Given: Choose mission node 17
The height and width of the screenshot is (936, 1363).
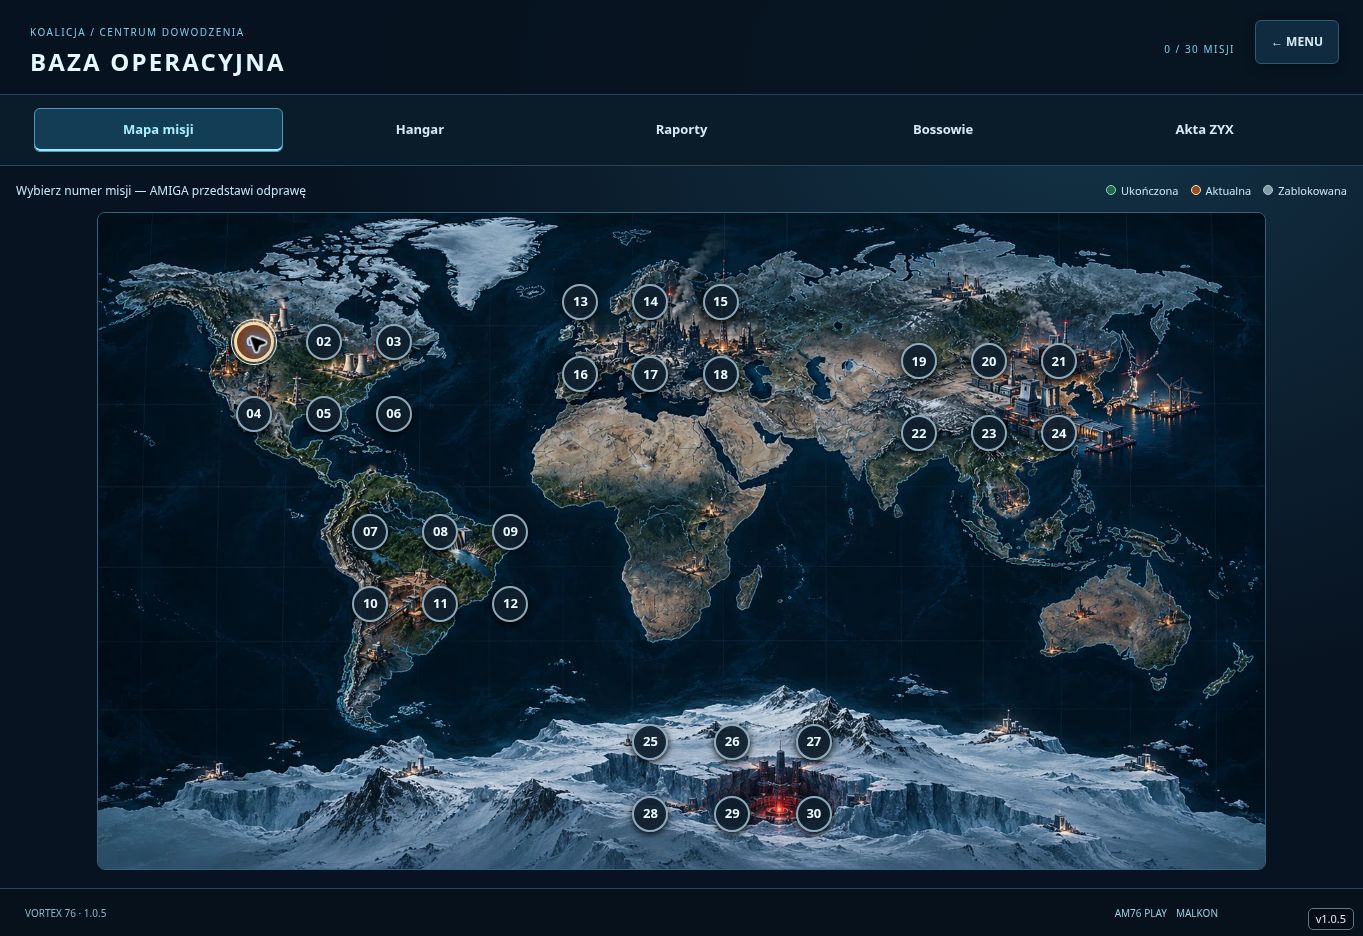Looking at the screenshot, I should click(650, 375).
